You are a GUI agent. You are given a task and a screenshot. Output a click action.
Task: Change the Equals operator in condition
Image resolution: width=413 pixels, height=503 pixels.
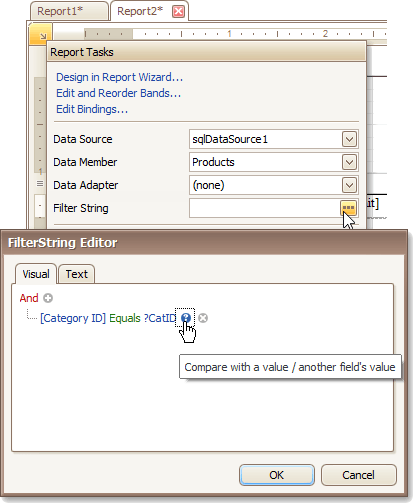click(x=125, y=318)
